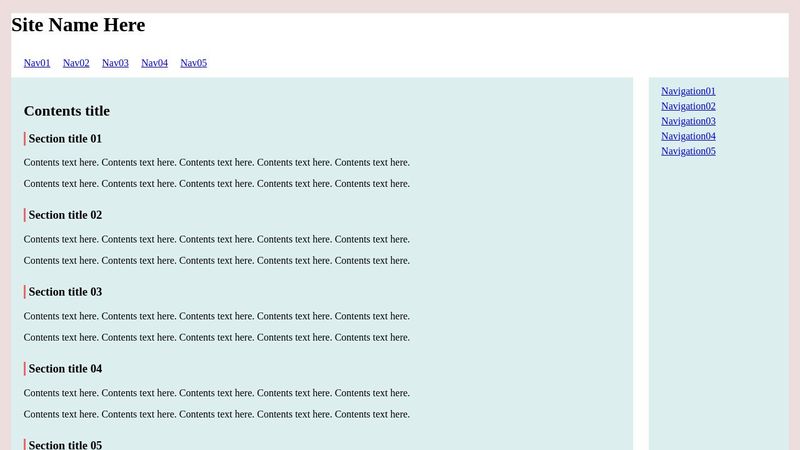
Task: Click the "Site Name Here" heading
Action: pos(78,25)
